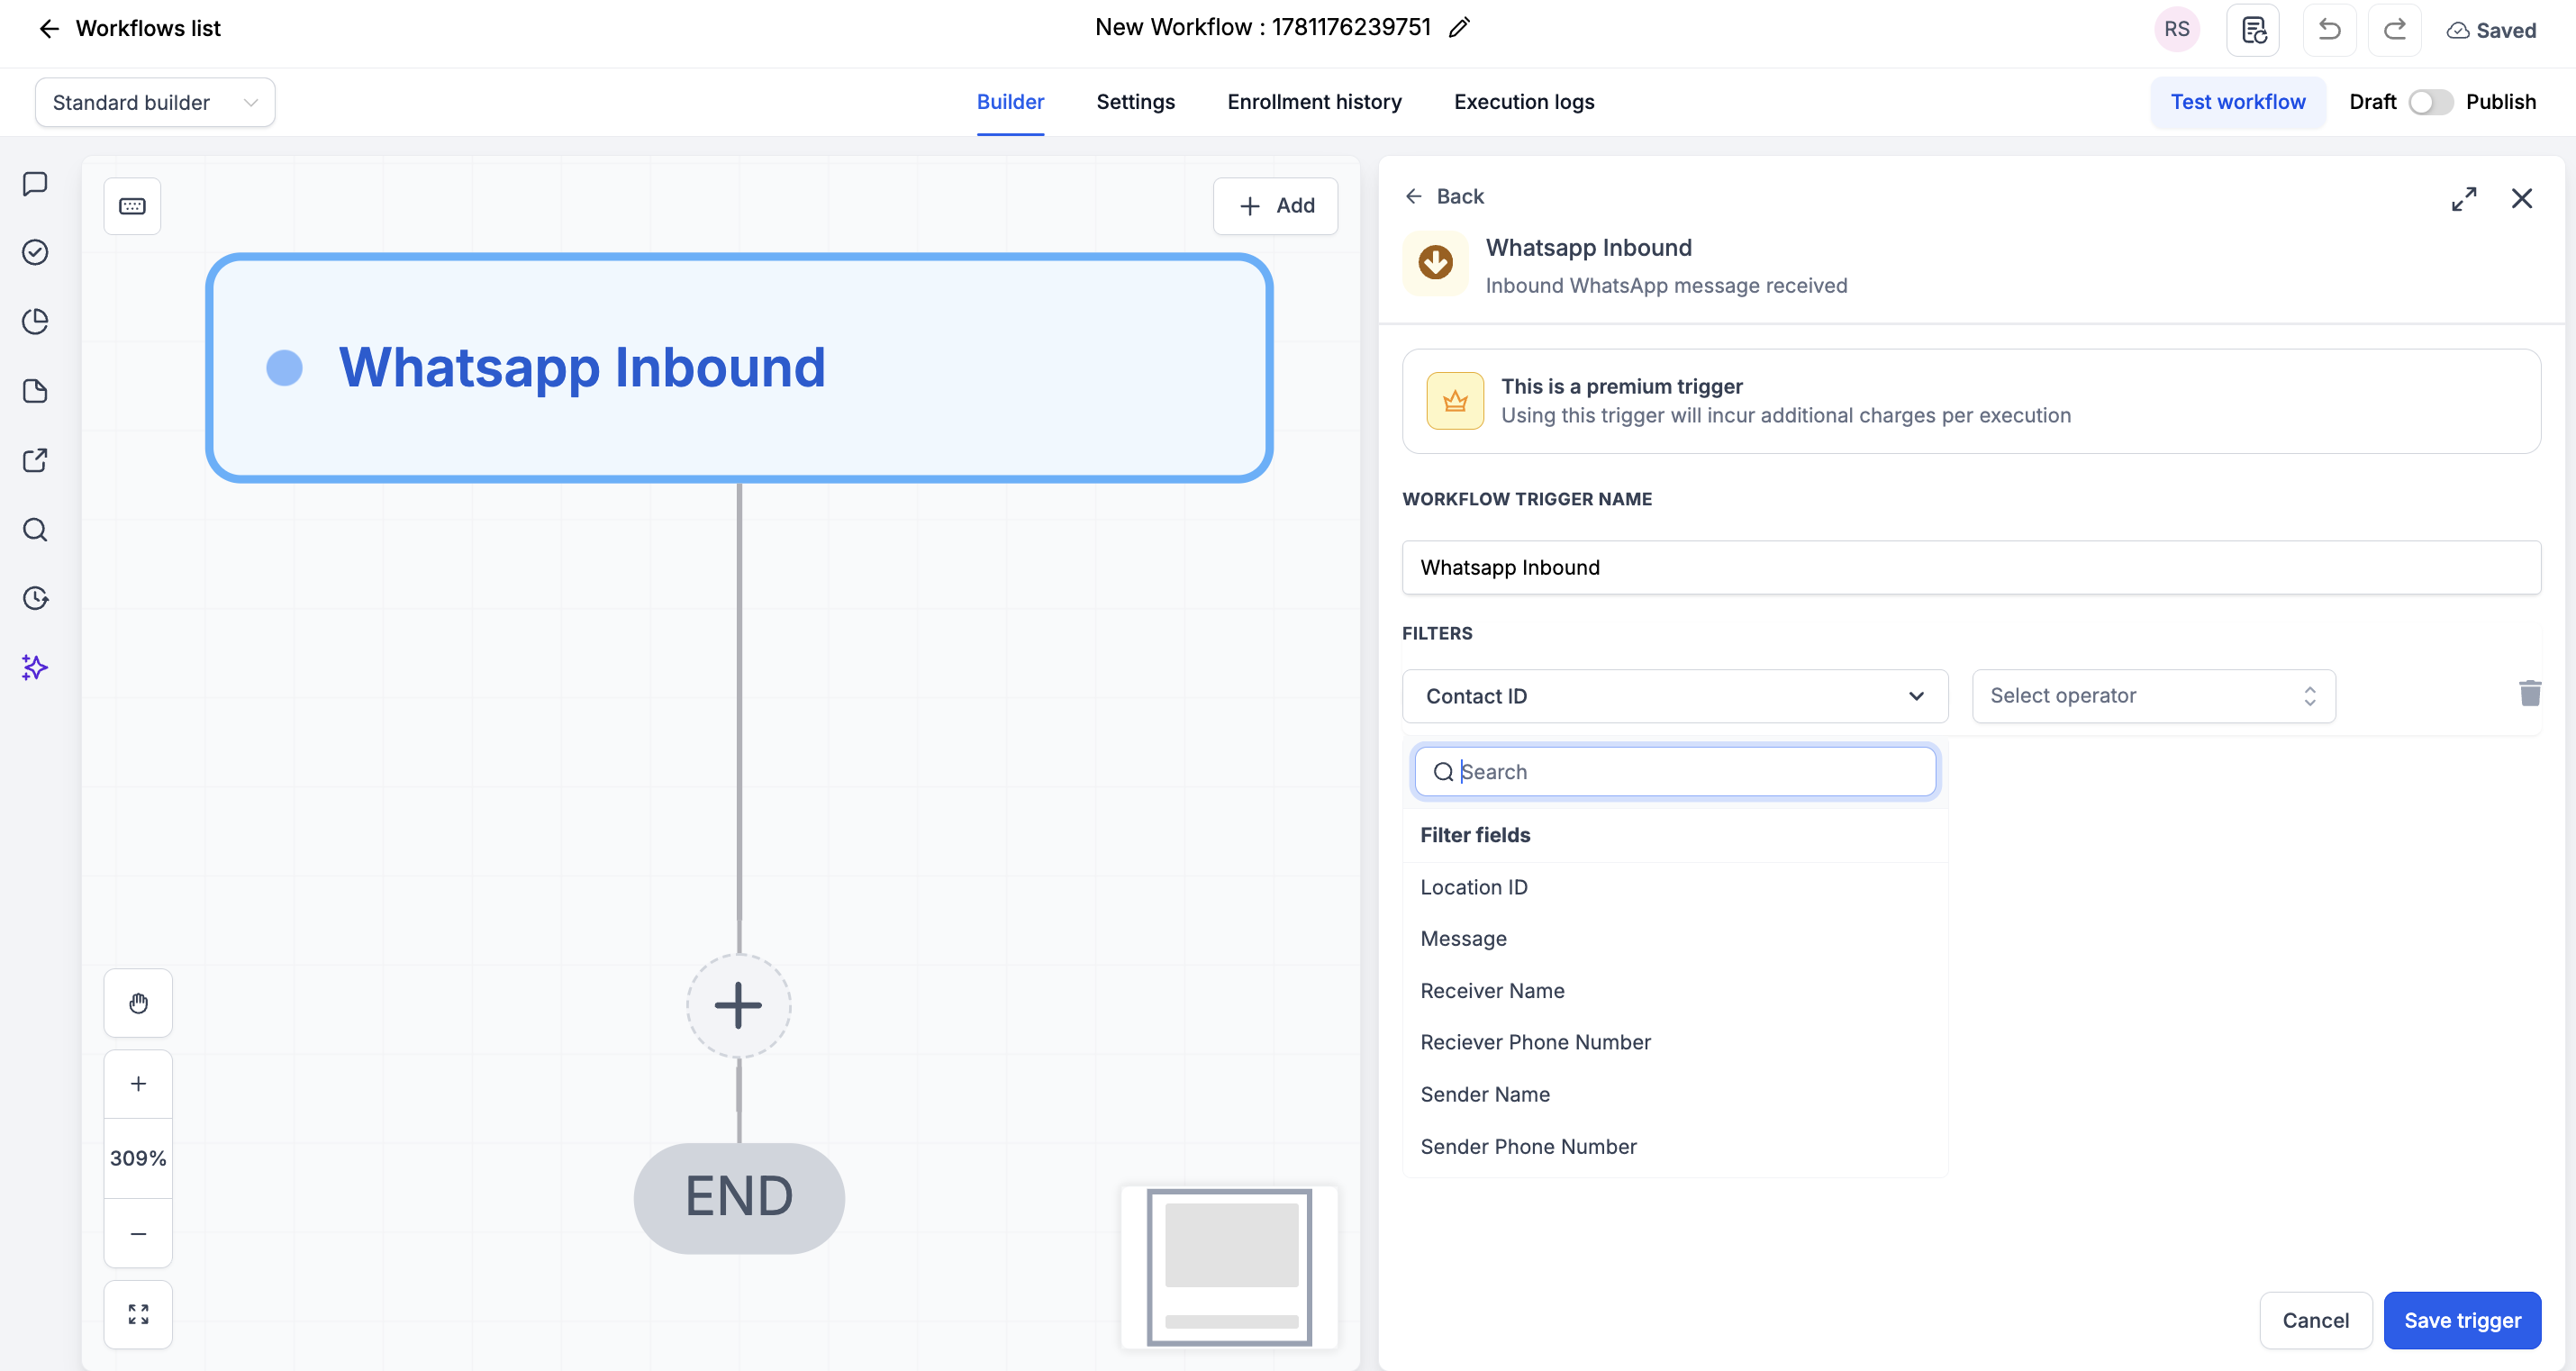
Task: Choose Reciever Phone Number filter field
Action: [1675, 1043]
